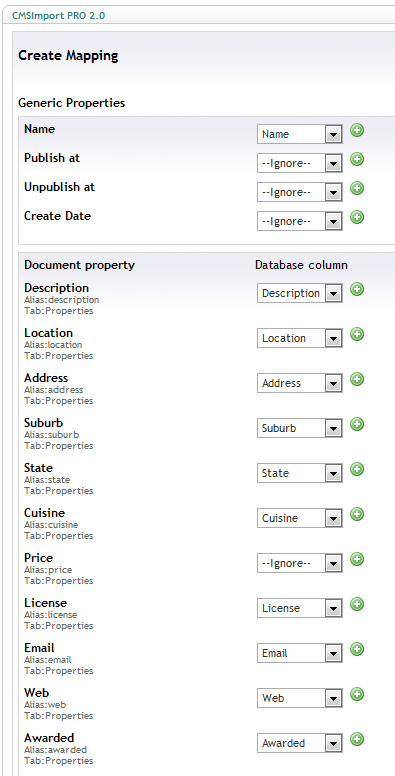Screen dimensions: 395x776
Task: Click the green plus icon for Publish at
Action: click(357, 159)
